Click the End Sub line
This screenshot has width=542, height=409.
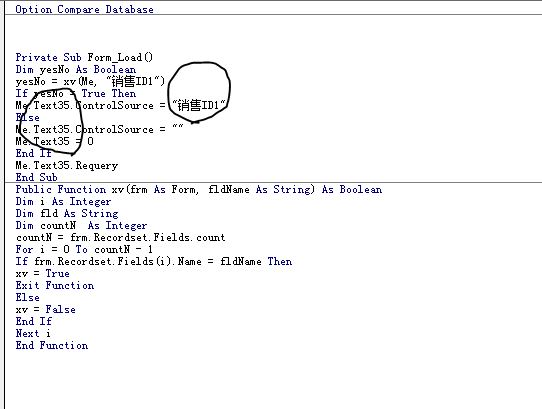36,177
